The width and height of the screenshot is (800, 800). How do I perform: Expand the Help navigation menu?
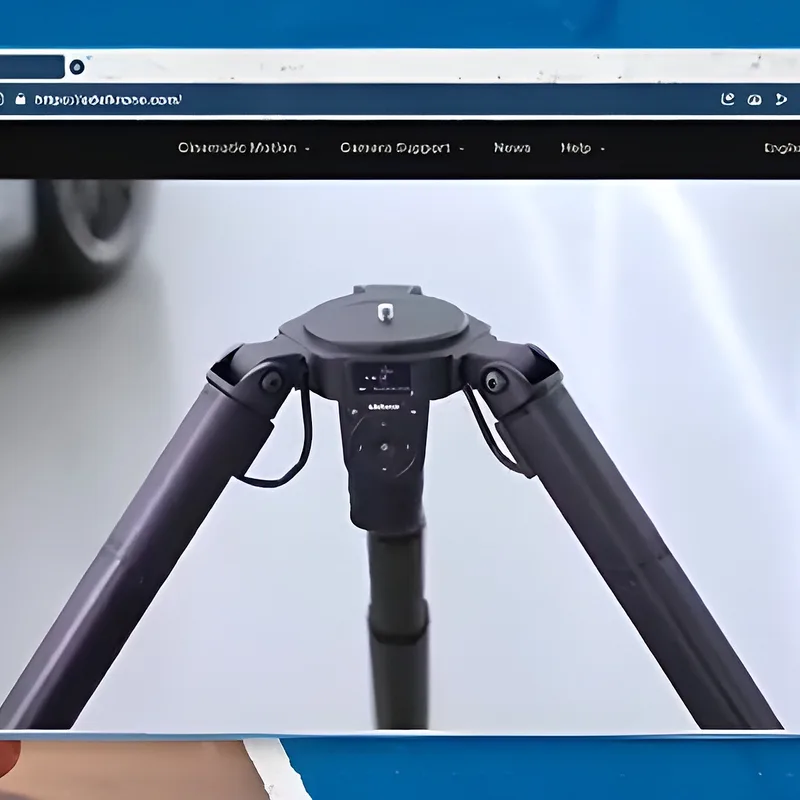582,148
